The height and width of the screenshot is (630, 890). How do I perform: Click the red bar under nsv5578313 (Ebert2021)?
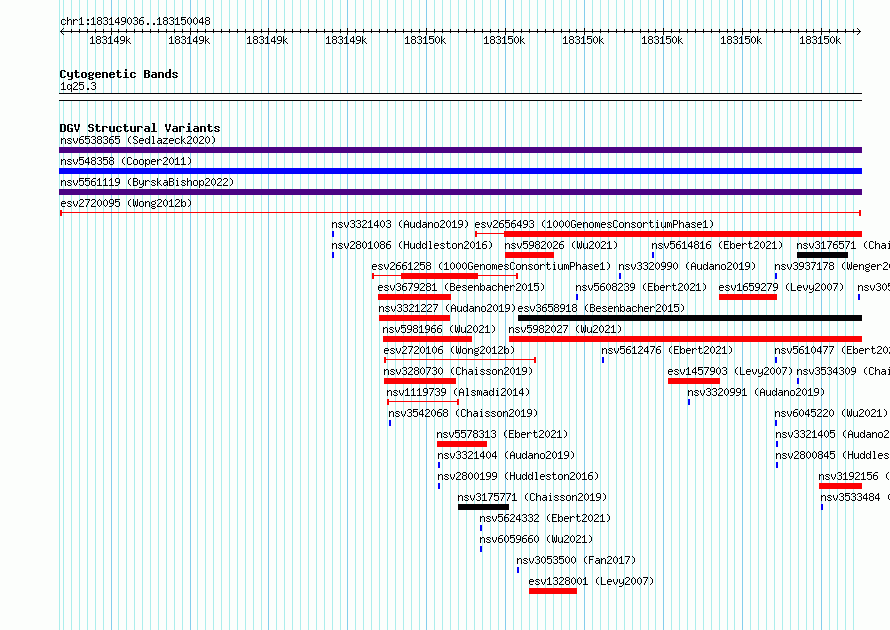coord(461,444)
